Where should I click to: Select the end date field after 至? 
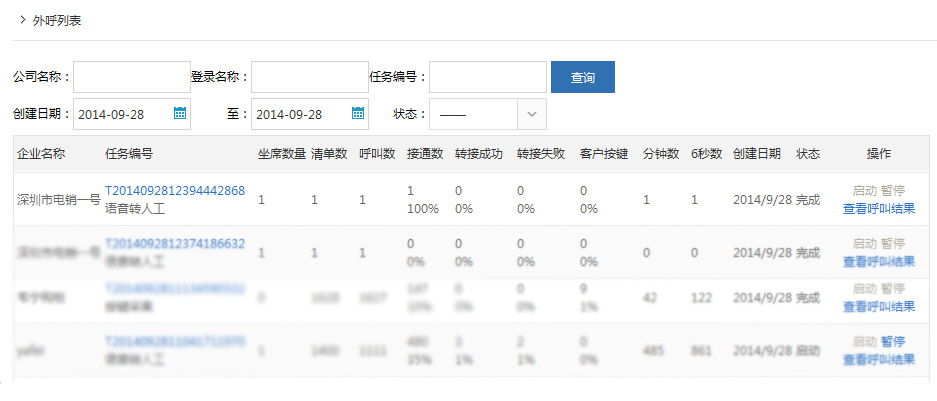(300, 113)
